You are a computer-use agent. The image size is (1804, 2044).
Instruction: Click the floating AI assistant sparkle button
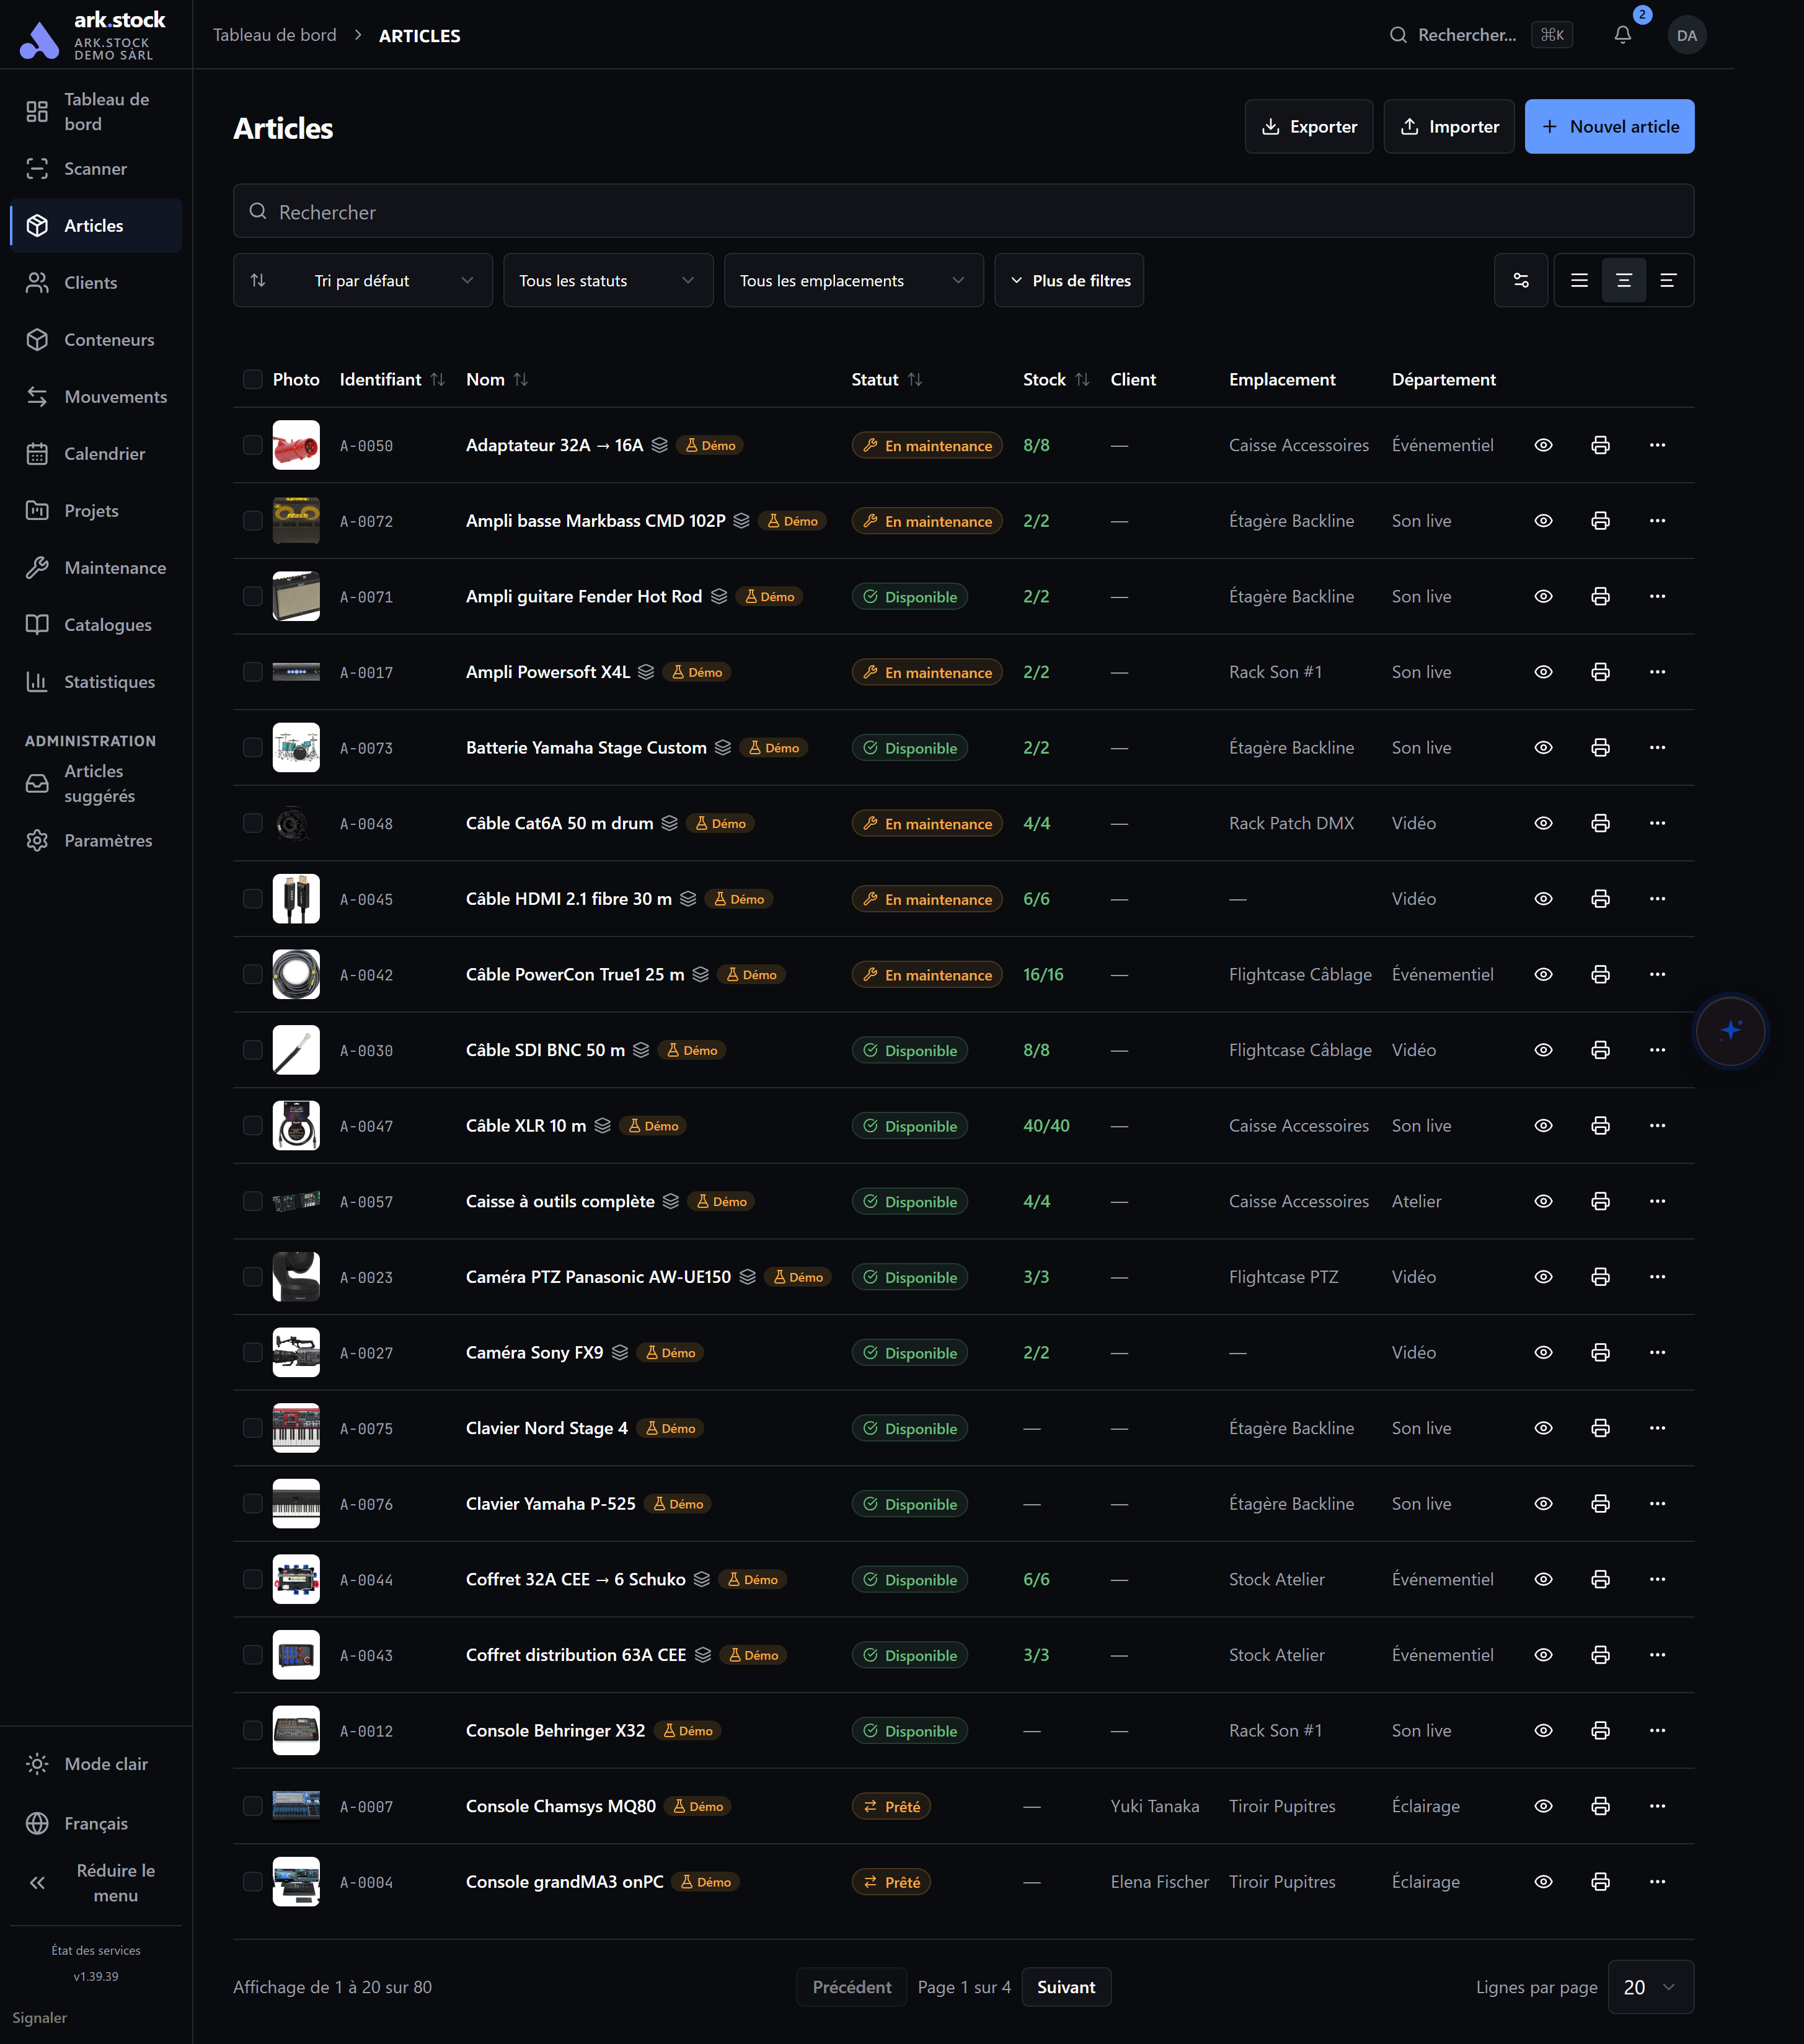point(1730,1030)
